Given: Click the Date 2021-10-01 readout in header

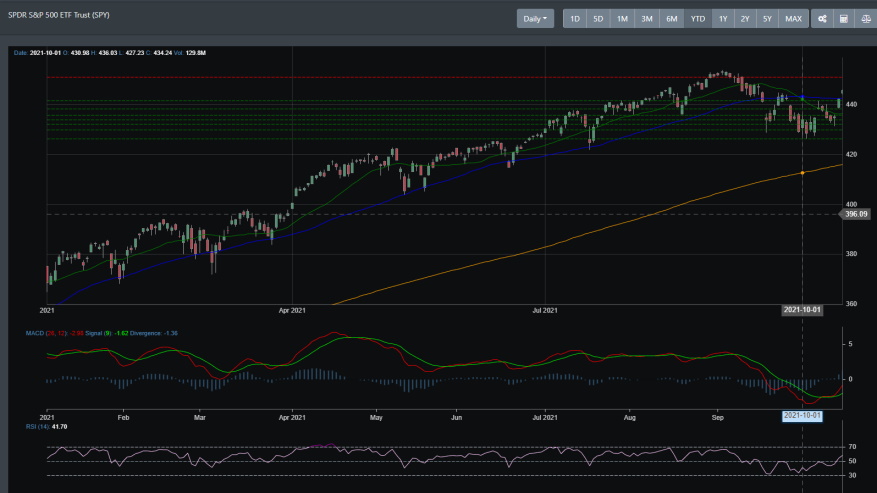Looking at the screenshot, I should (37, 53).
